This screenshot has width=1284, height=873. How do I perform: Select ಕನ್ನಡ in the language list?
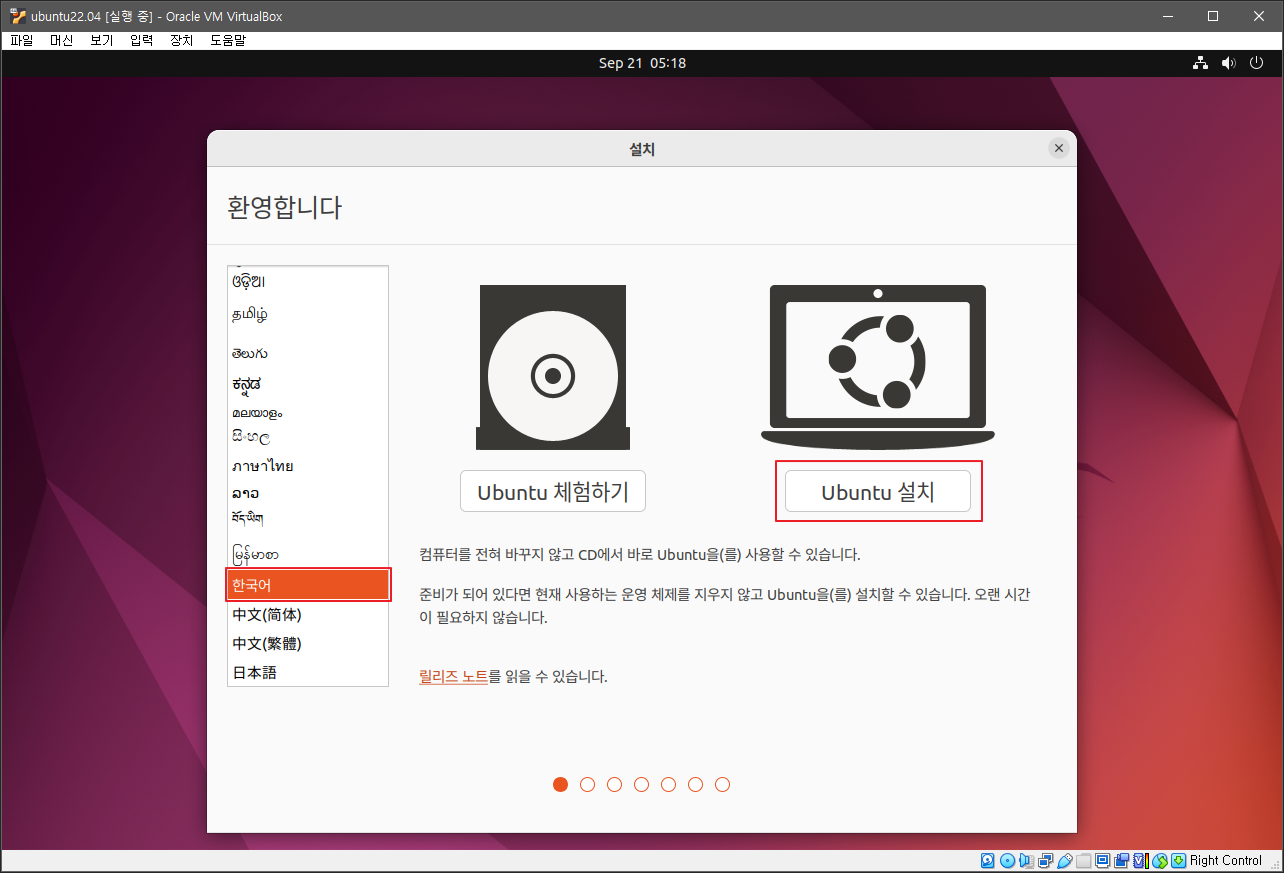(308, 384)
